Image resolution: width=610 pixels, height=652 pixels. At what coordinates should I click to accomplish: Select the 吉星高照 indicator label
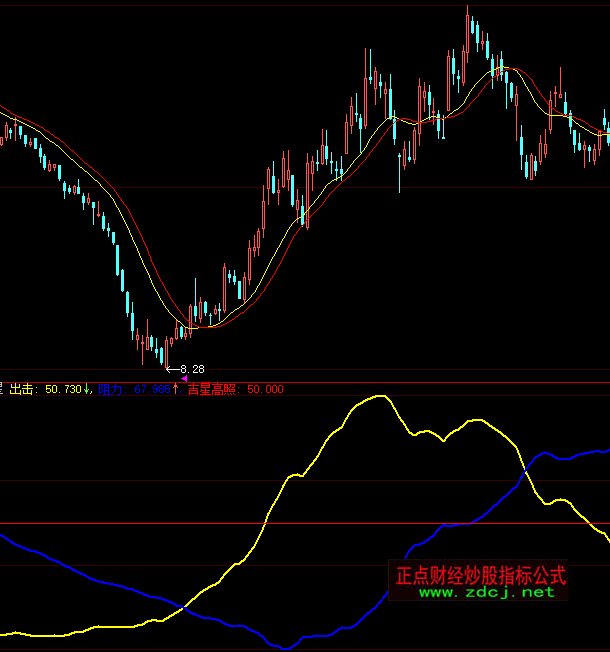tap(216, 389)
